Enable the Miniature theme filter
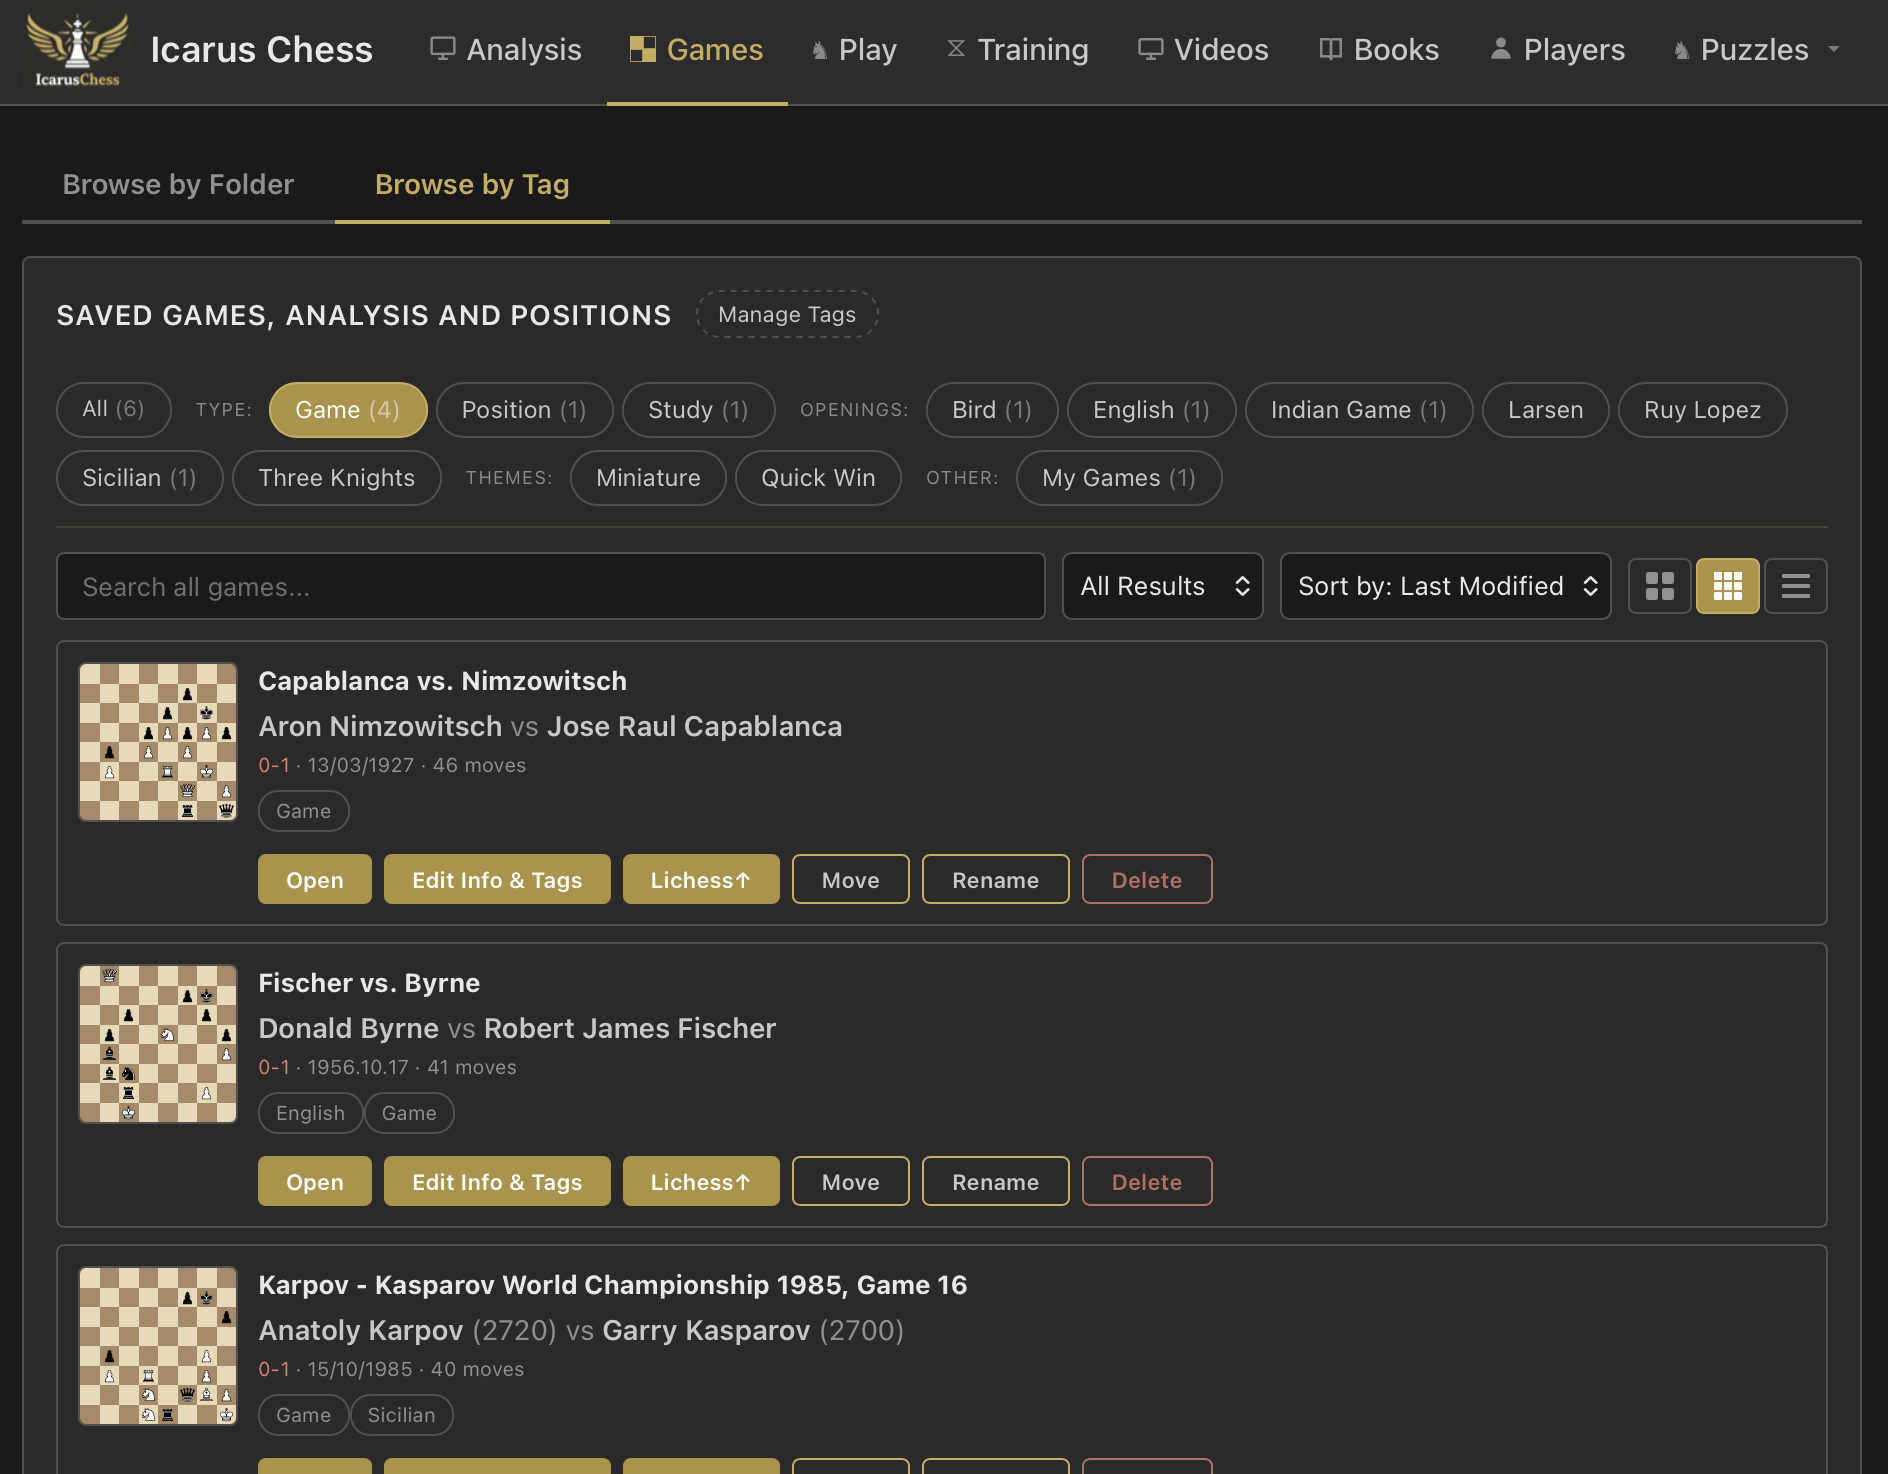The image size is (1888, 1474). [648, 478]
